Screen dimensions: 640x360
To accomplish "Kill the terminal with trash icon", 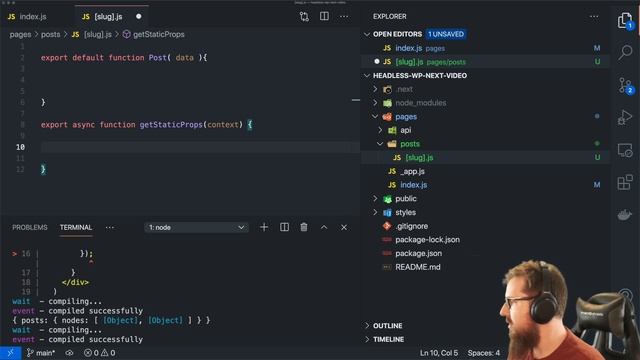I will (x=304, y=227).
